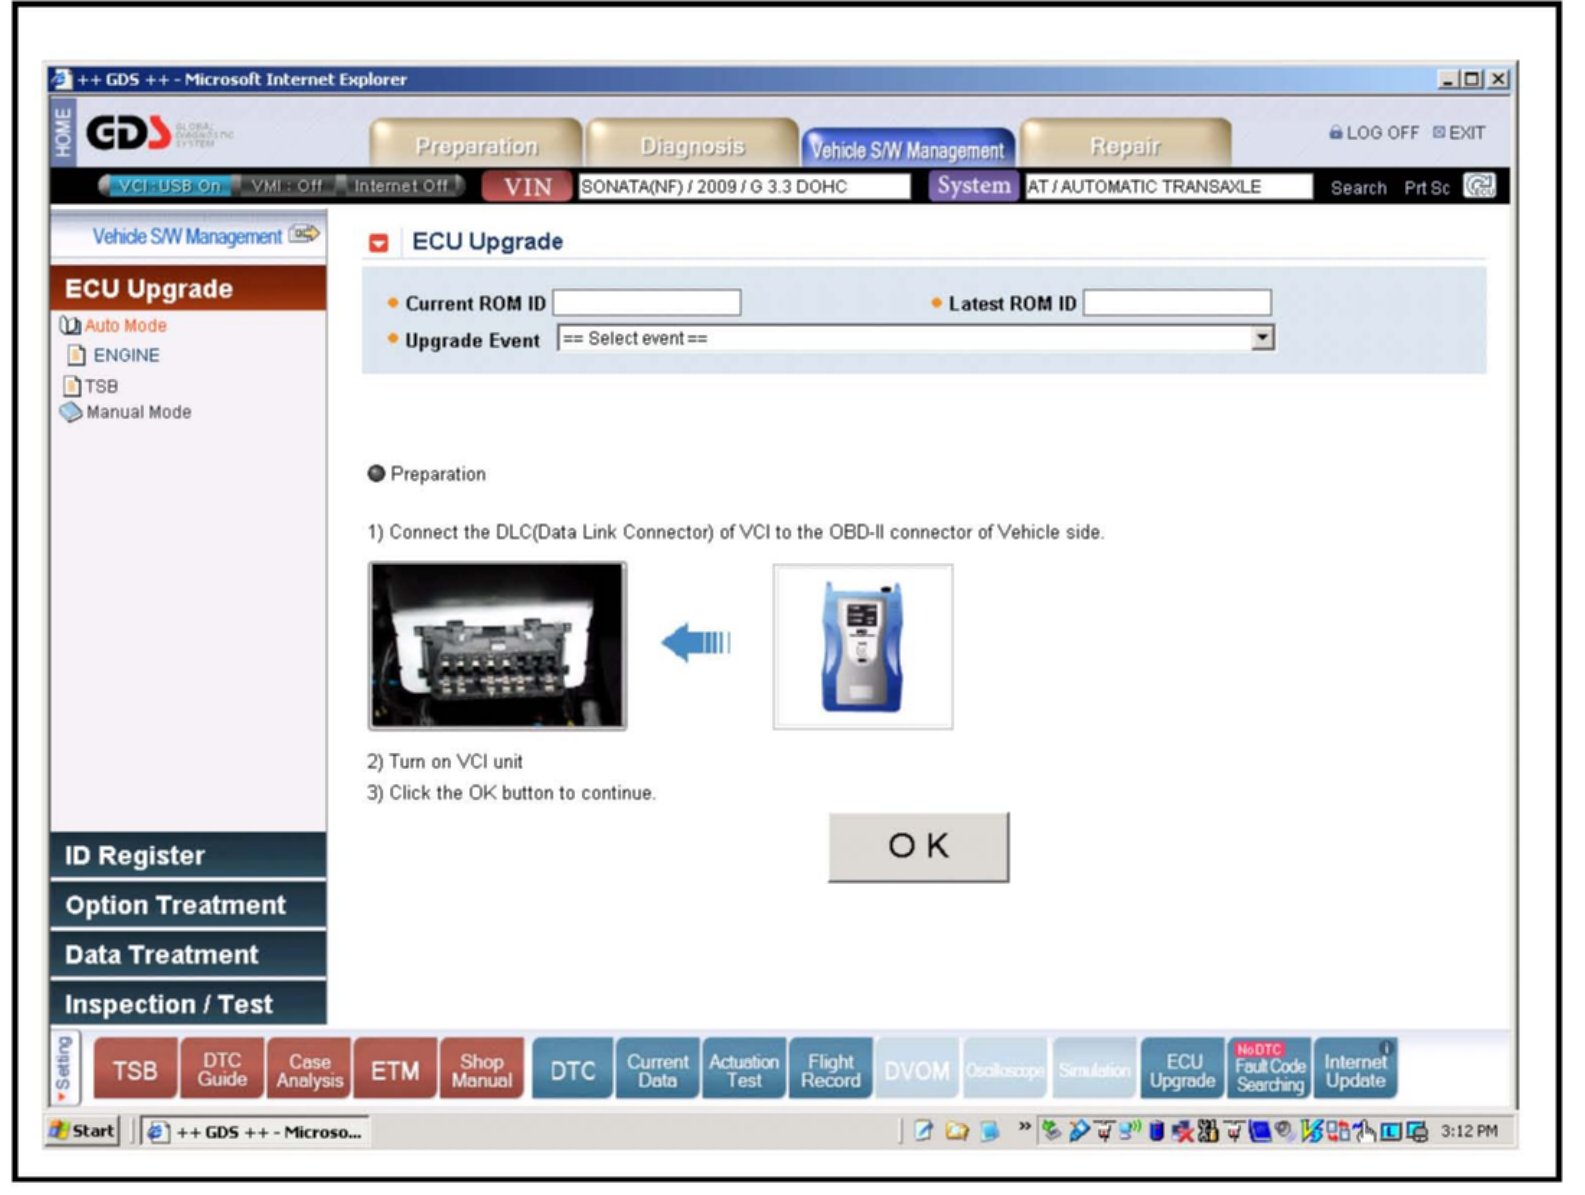Screen dimensions: 1585x1195
Task: Expand the Data Treatment panel
Action: pos(188,955)
